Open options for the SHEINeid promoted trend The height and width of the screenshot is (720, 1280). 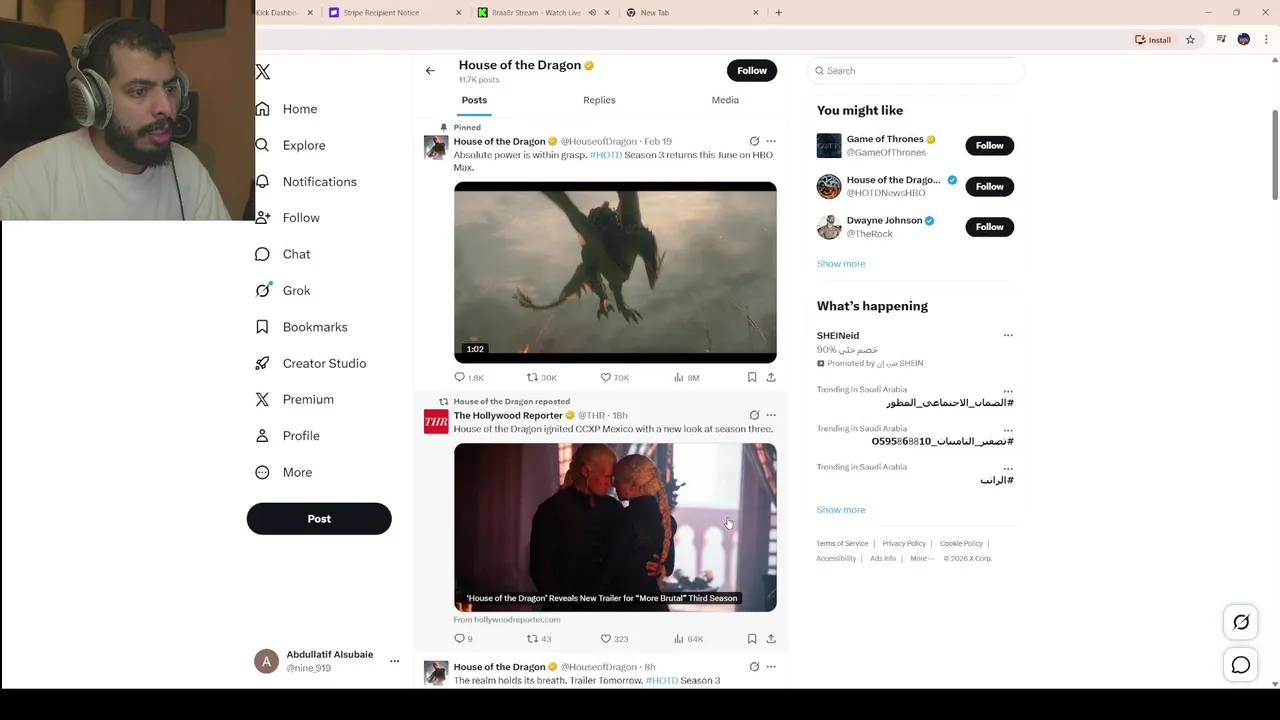tap(1008, 335)
